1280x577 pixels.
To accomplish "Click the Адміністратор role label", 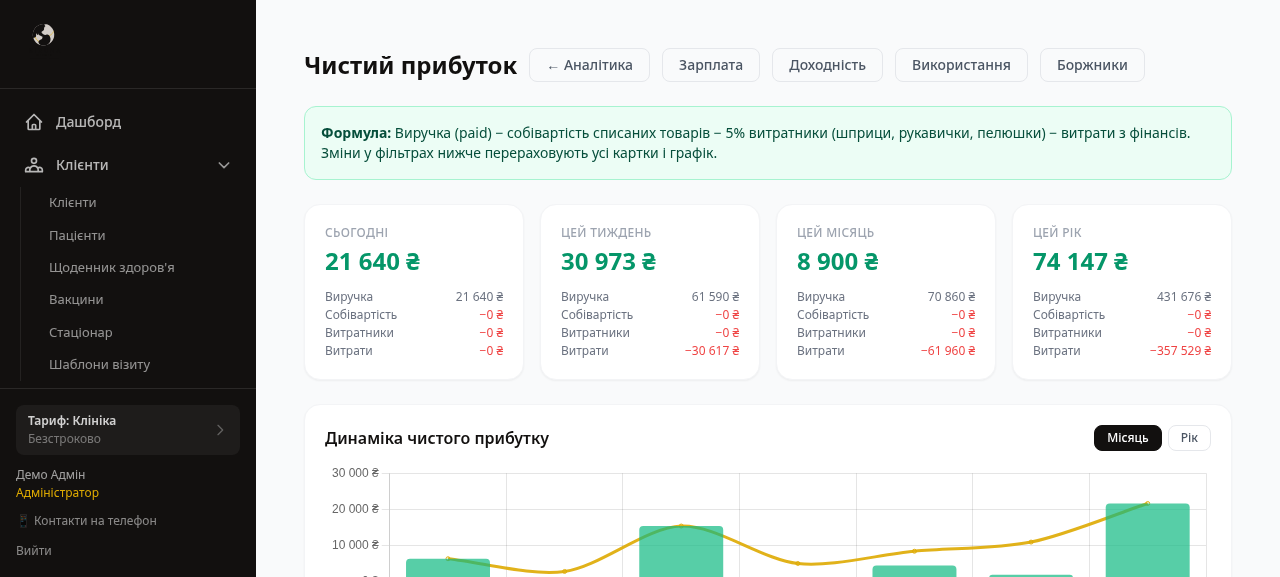I will tap(57, 492).
